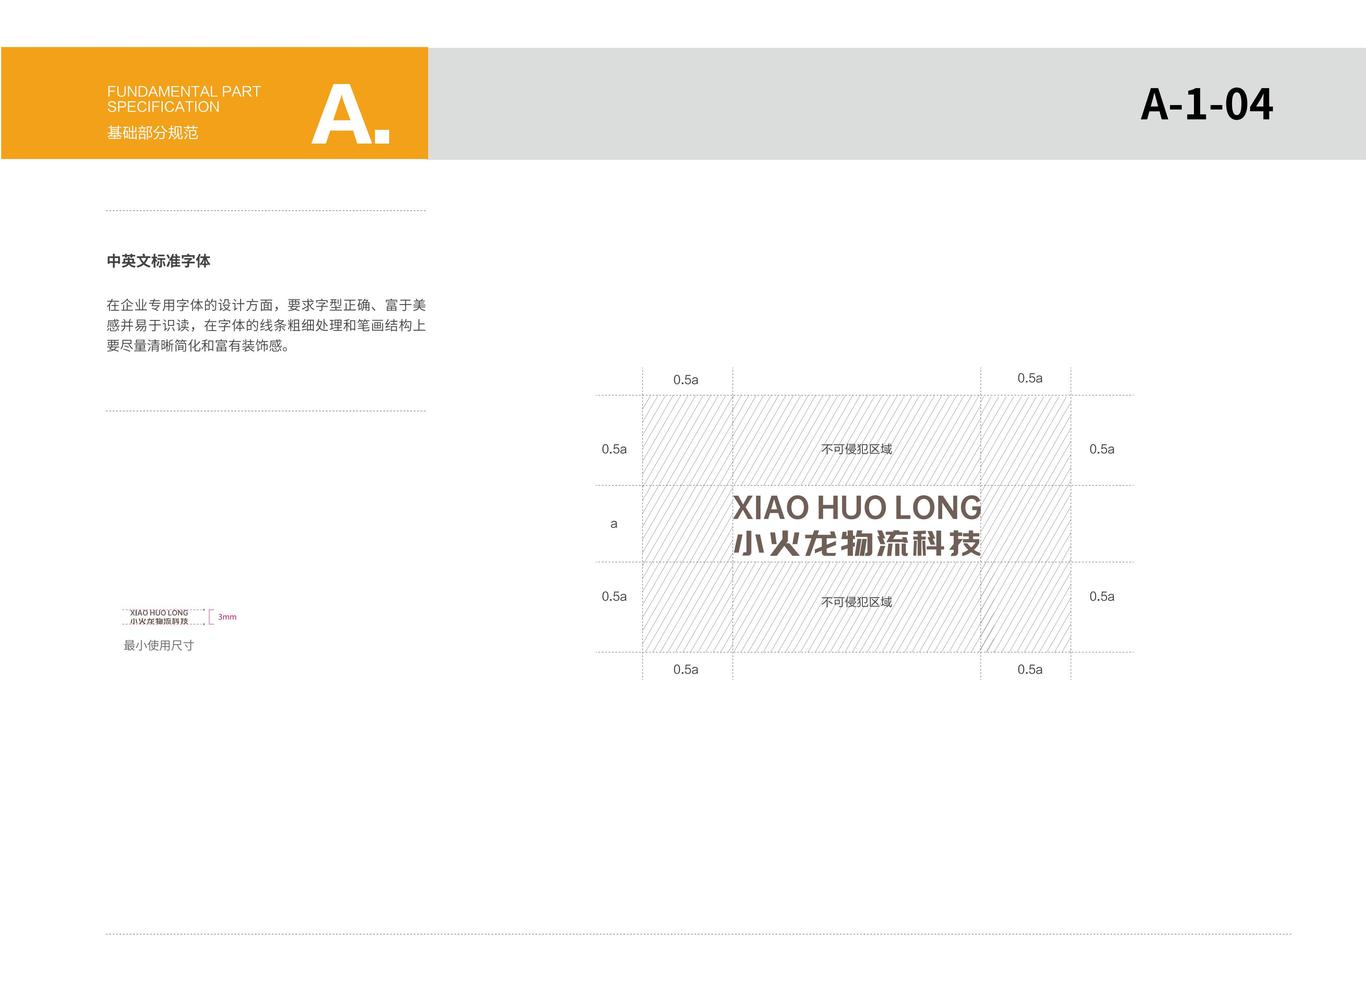Click the 3mm dimension label
The width and height of the screenshot is (1366, 1006).
tap(227, 617)
